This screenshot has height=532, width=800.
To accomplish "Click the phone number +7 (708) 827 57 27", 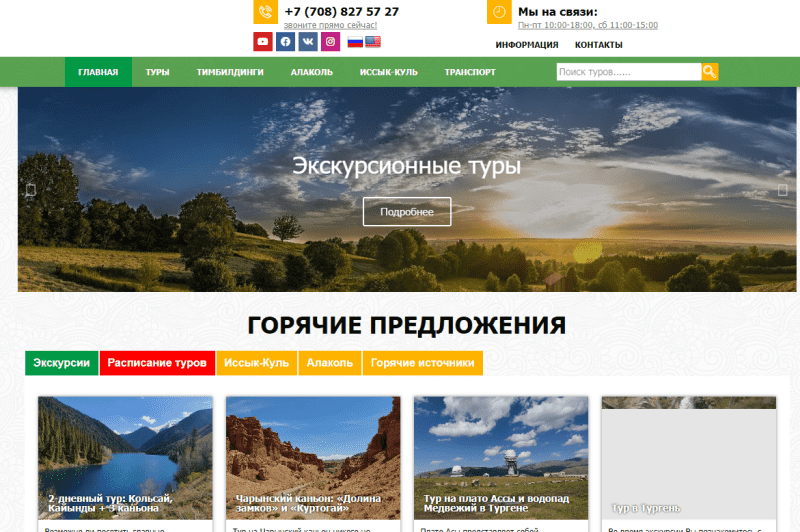I will [x=341, y=12].
